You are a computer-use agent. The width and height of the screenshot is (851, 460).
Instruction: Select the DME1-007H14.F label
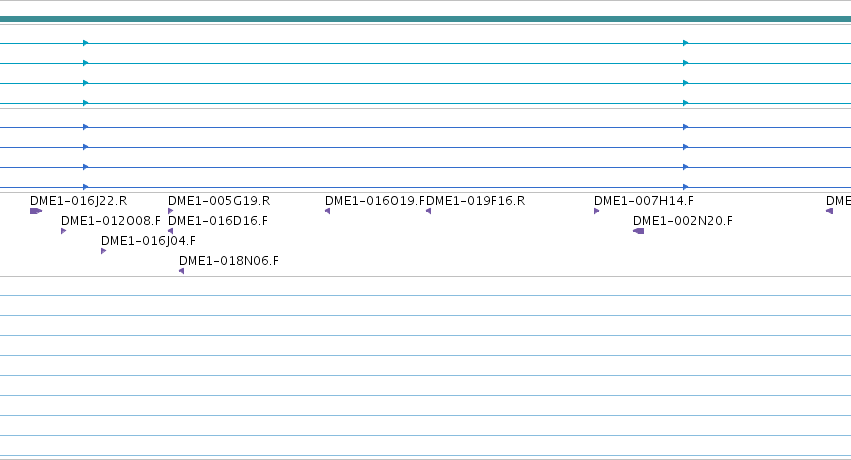tap(644, 201)
